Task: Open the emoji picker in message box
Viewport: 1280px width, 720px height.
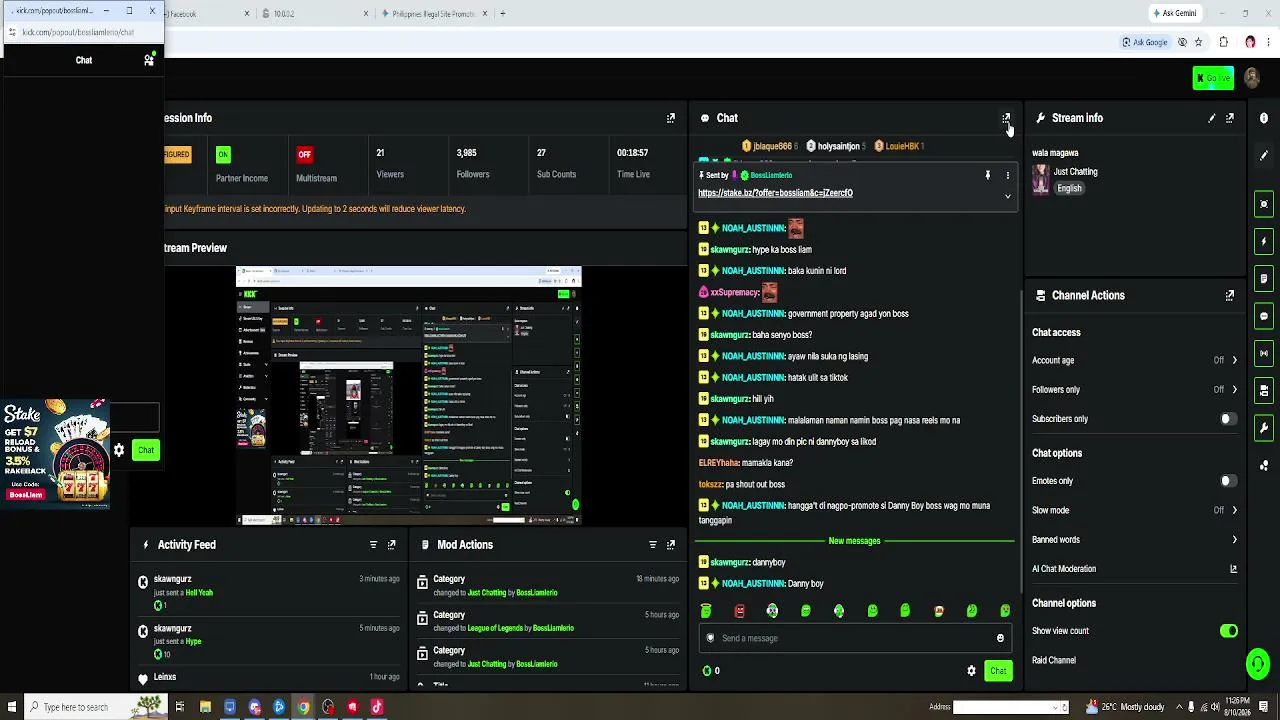Action: [x=1000, y=638]
